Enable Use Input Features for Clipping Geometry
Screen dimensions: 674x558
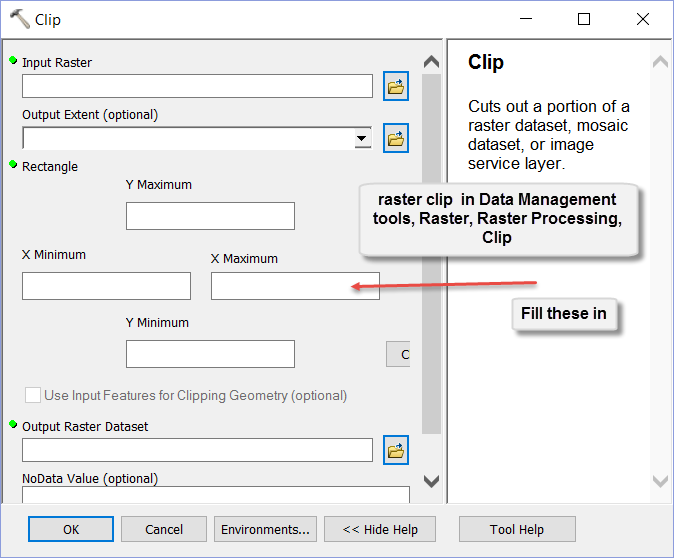34,395
